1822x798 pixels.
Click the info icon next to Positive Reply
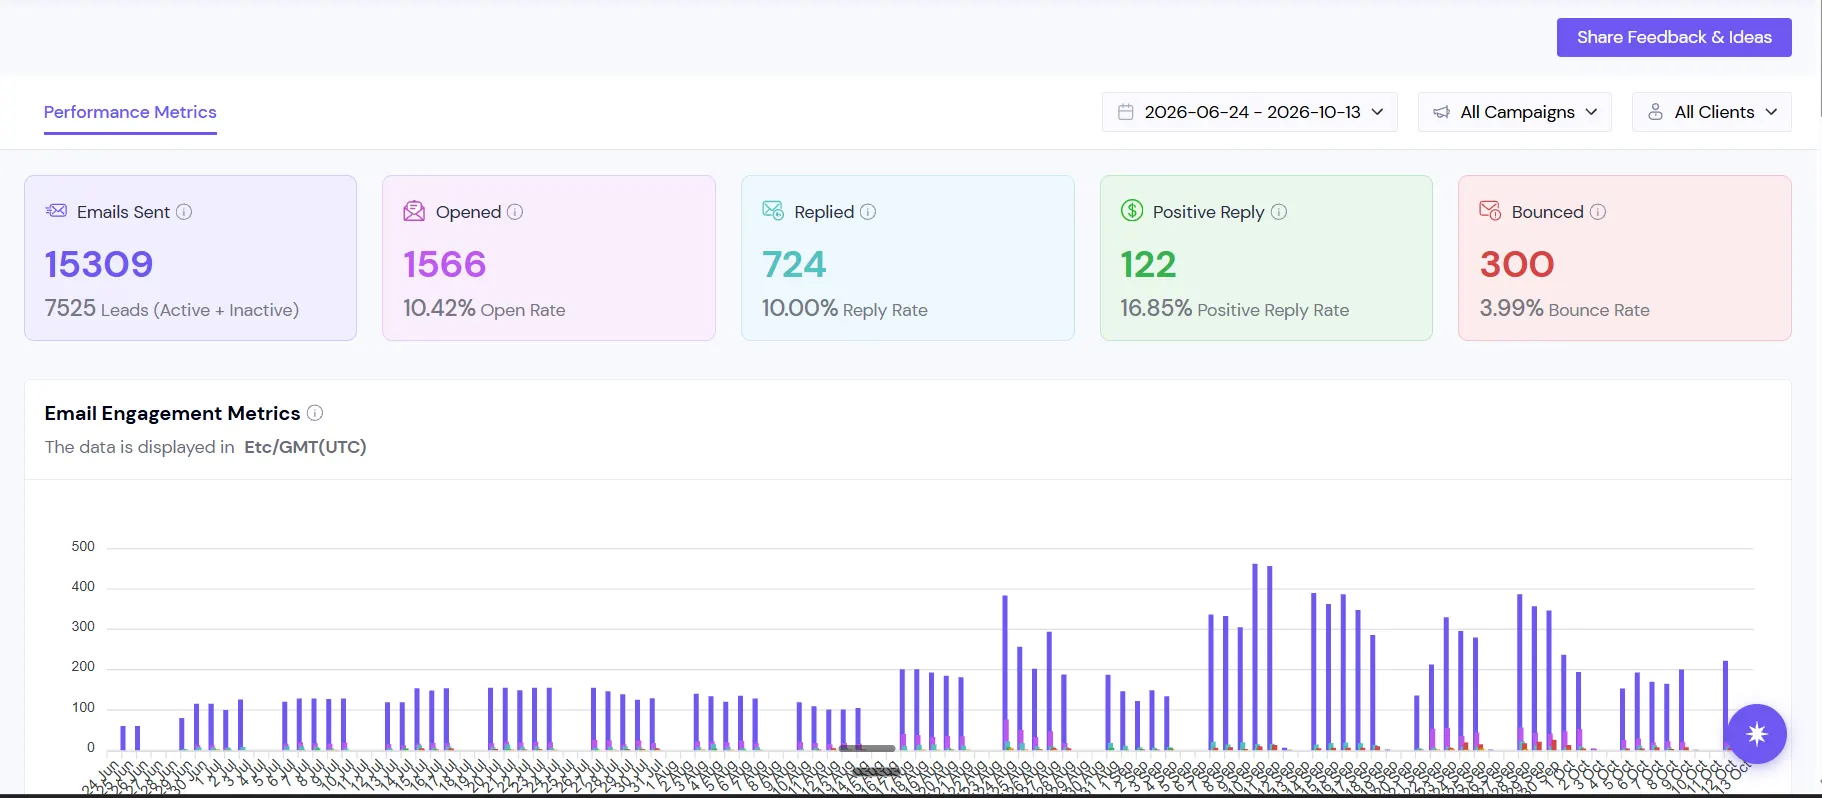tap(1279, 212)
